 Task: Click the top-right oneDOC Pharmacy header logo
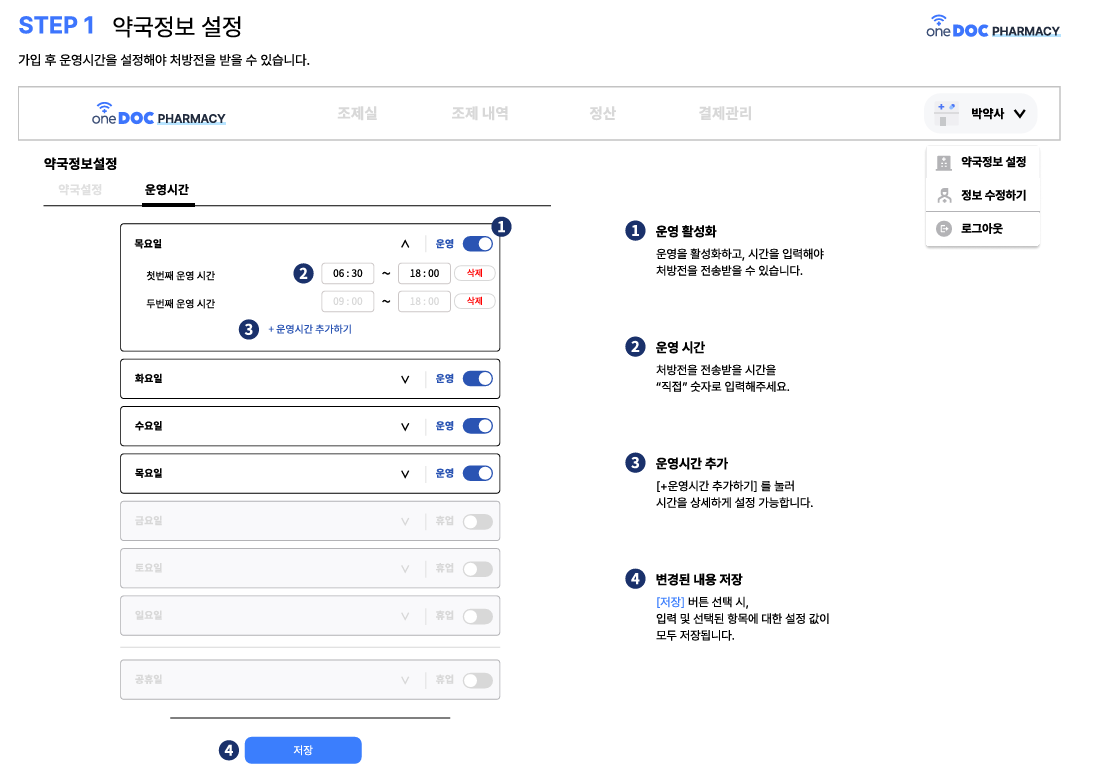(993, 27)
